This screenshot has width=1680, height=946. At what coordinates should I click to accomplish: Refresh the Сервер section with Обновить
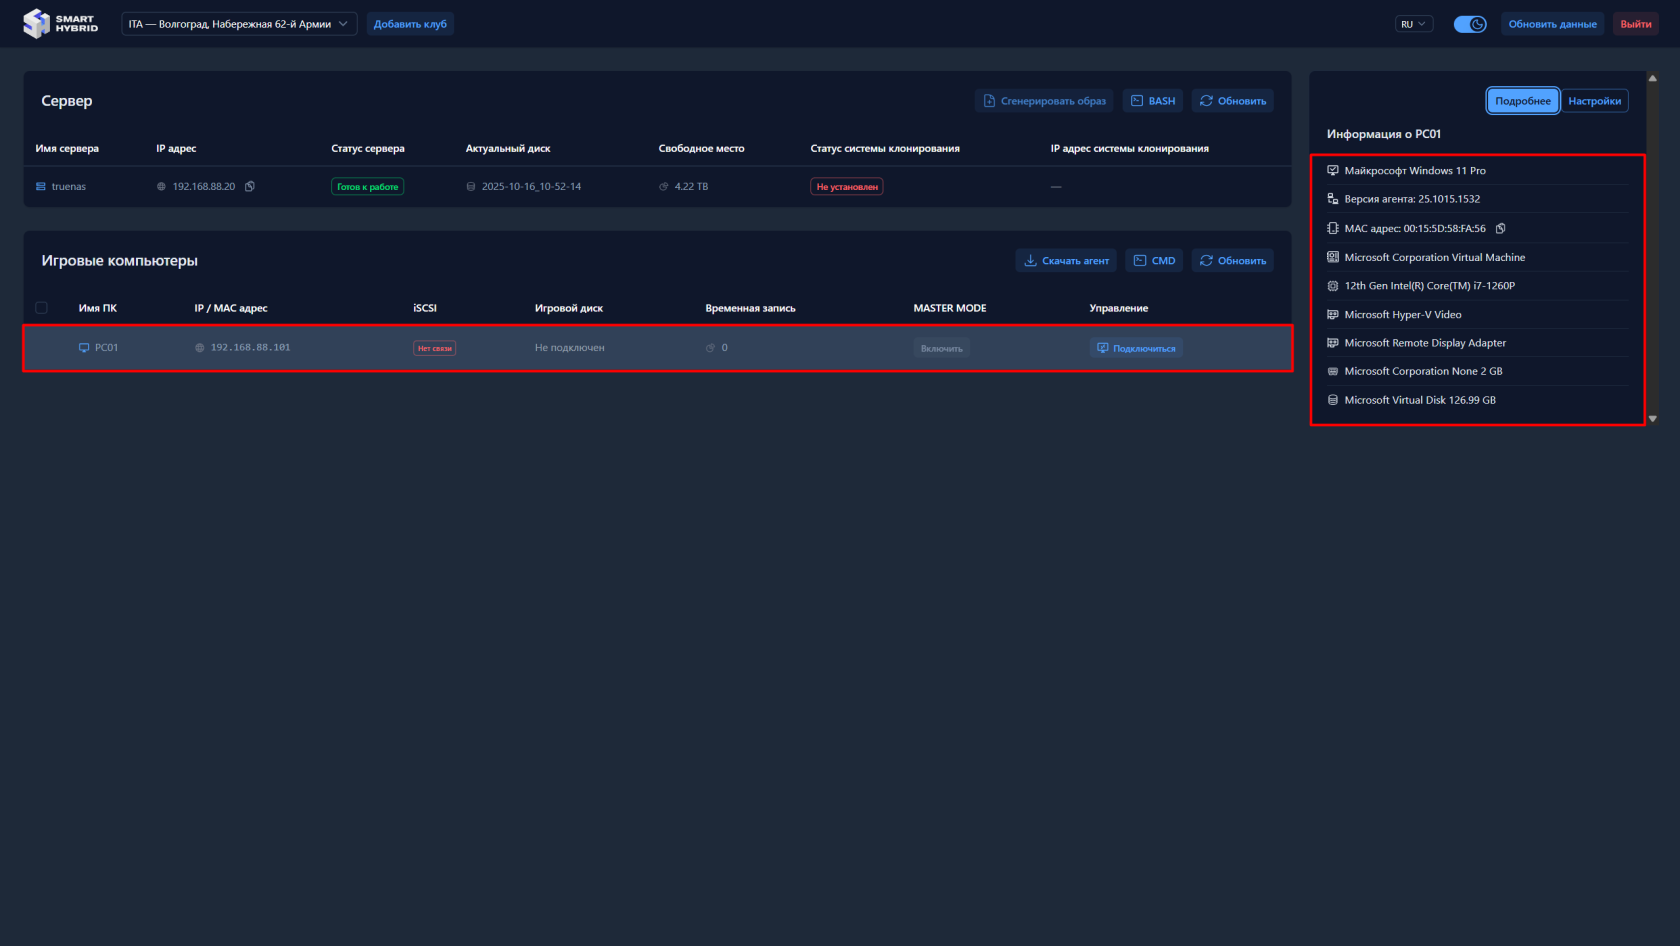point(1232,101)
